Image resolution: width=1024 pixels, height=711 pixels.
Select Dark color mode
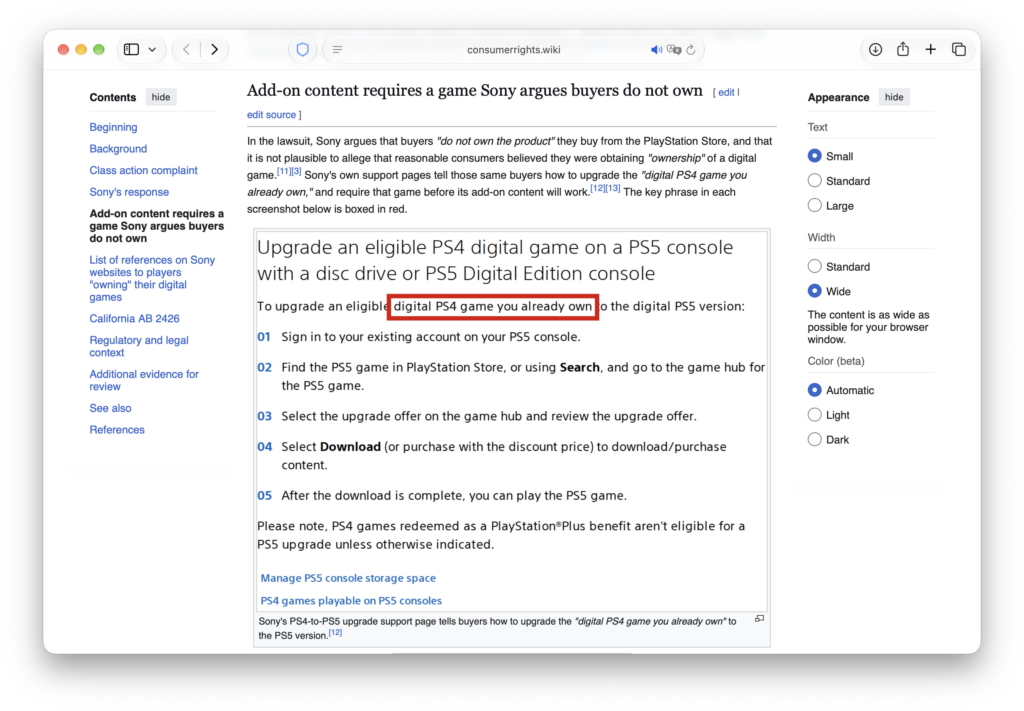coord(814,440)
